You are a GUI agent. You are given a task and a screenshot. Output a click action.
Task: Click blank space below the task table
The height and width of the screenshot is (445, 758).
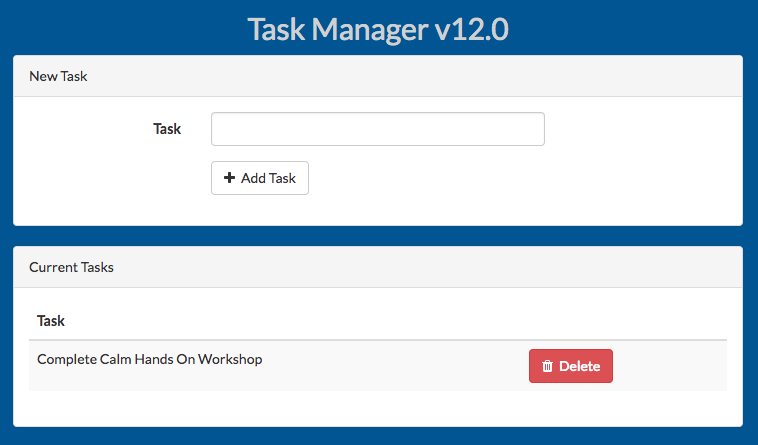pyautogui.click(x=378, y=408)
